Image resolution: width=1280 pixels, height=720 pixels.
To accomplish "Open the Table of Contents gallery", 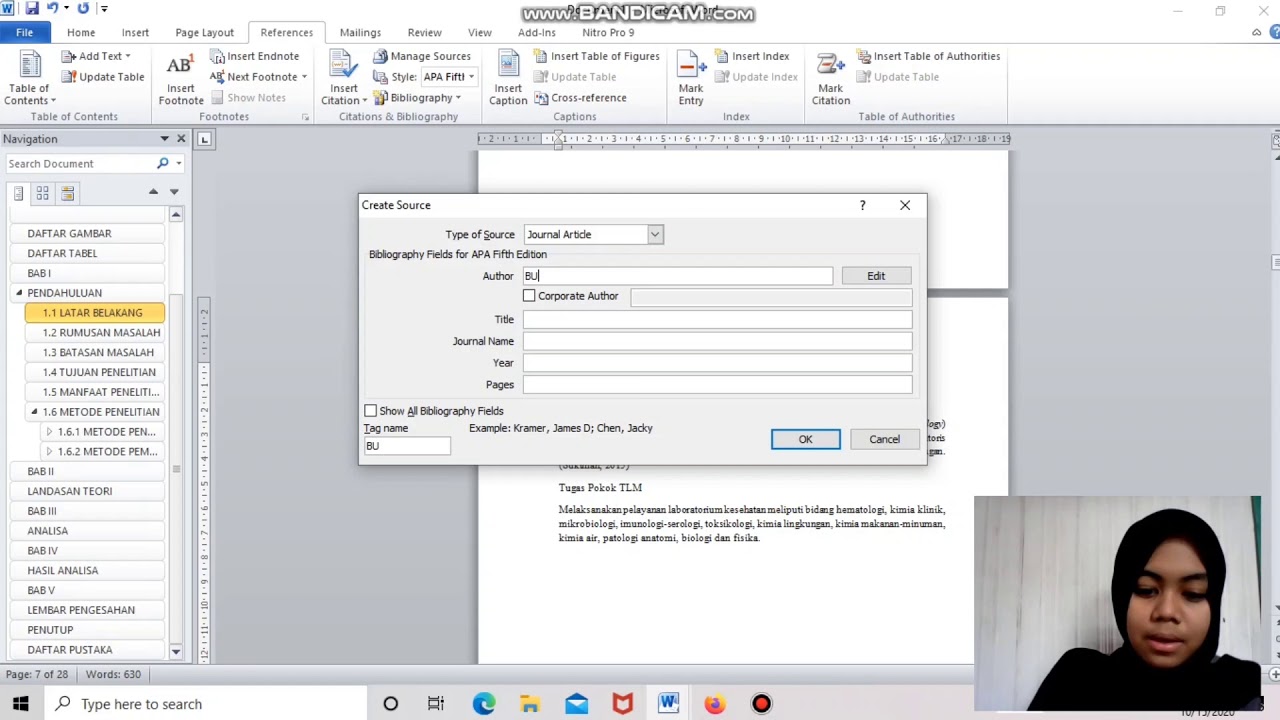I will (29, 78).
